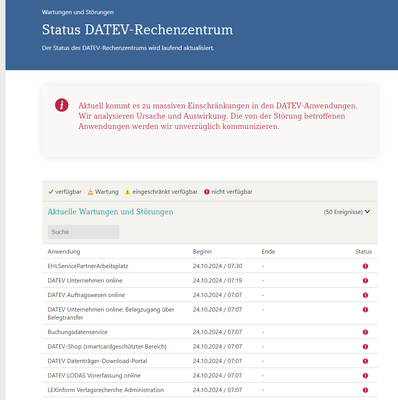This screenshot has width=398, height=400.
Task: Open Wartungen und Störungen breadcrumb link
Action: click(78, 12)
